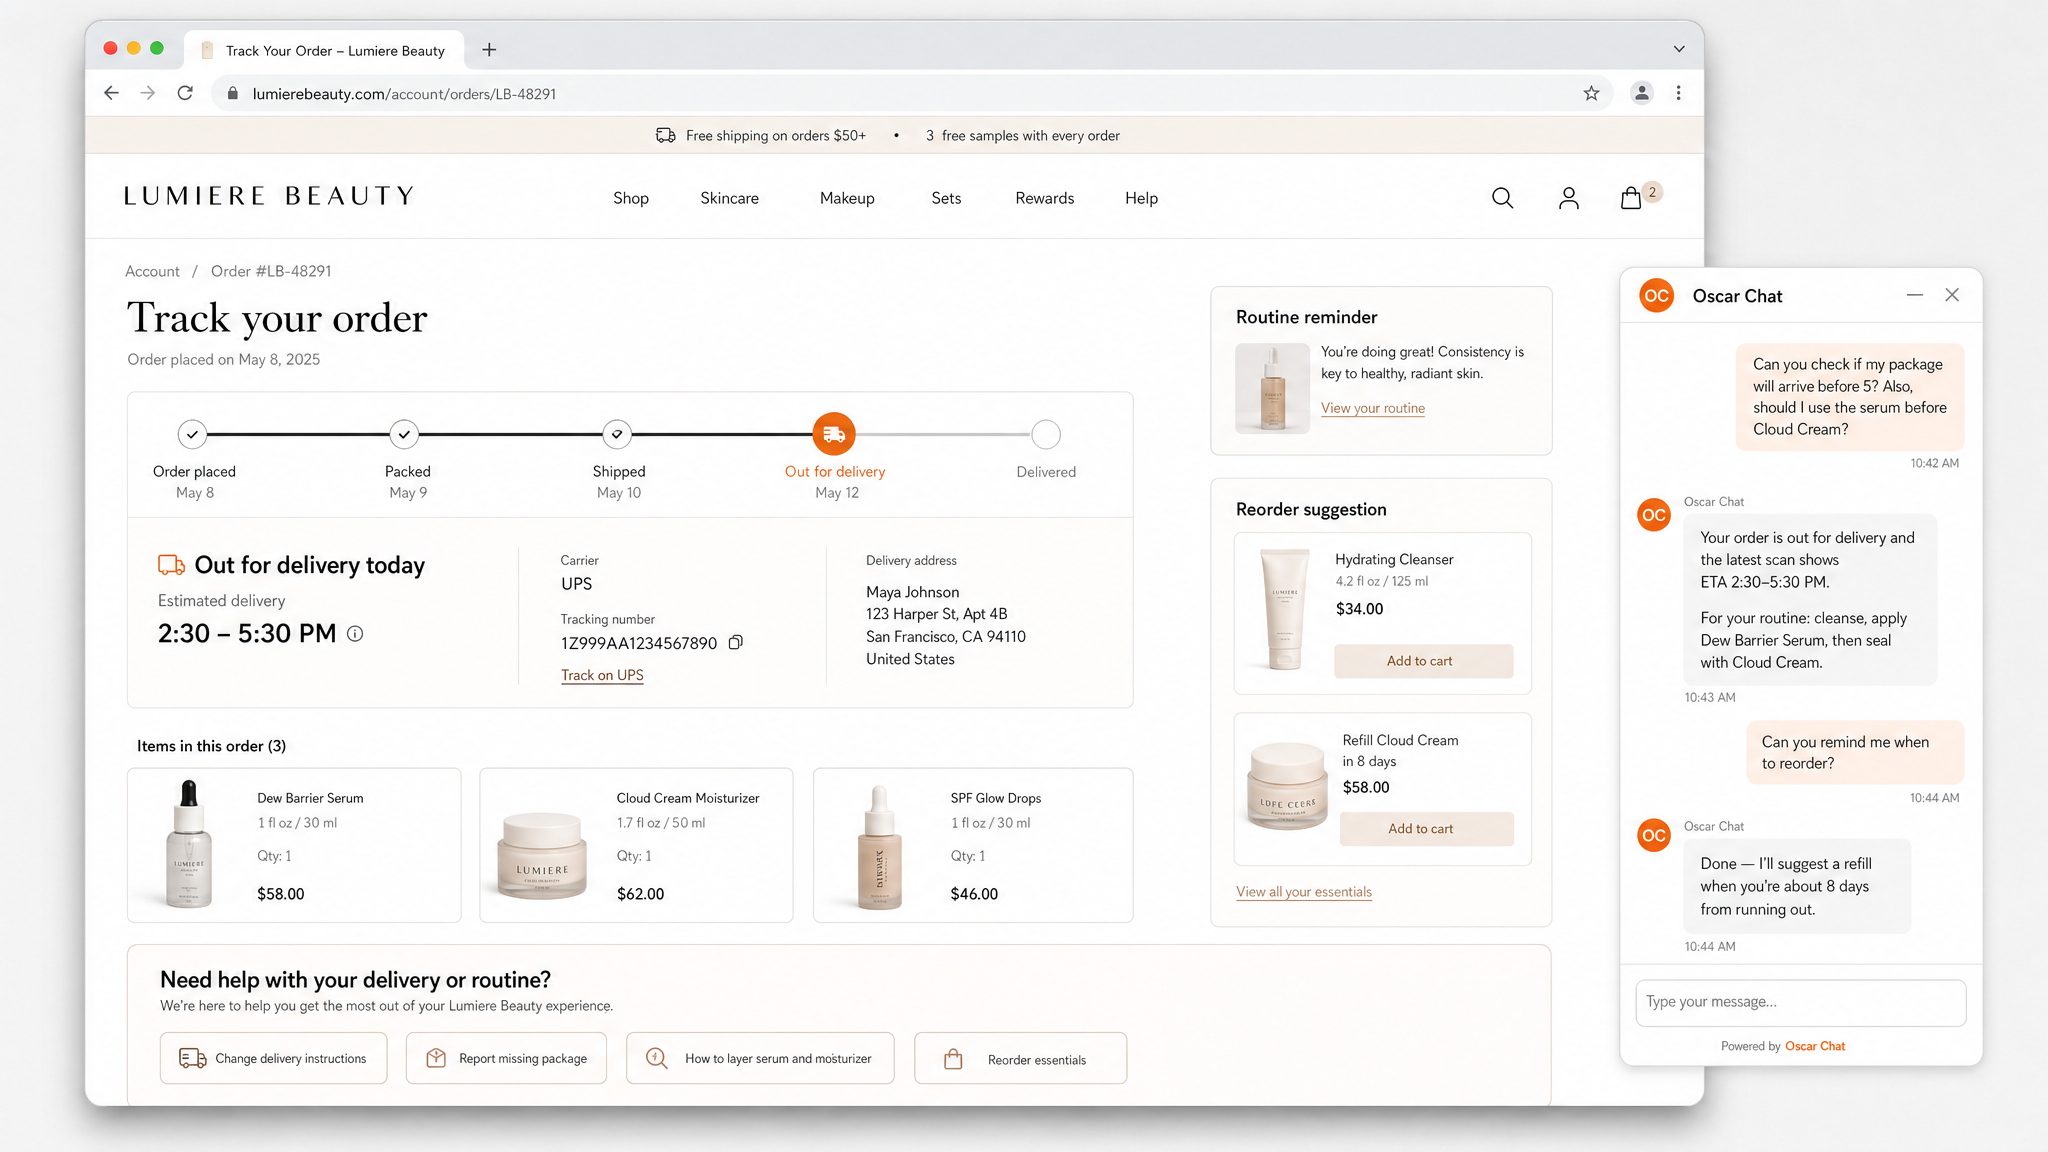Open the account person icon in the header
This screenshot has width=2048, height=1152.
(1568, 198)
